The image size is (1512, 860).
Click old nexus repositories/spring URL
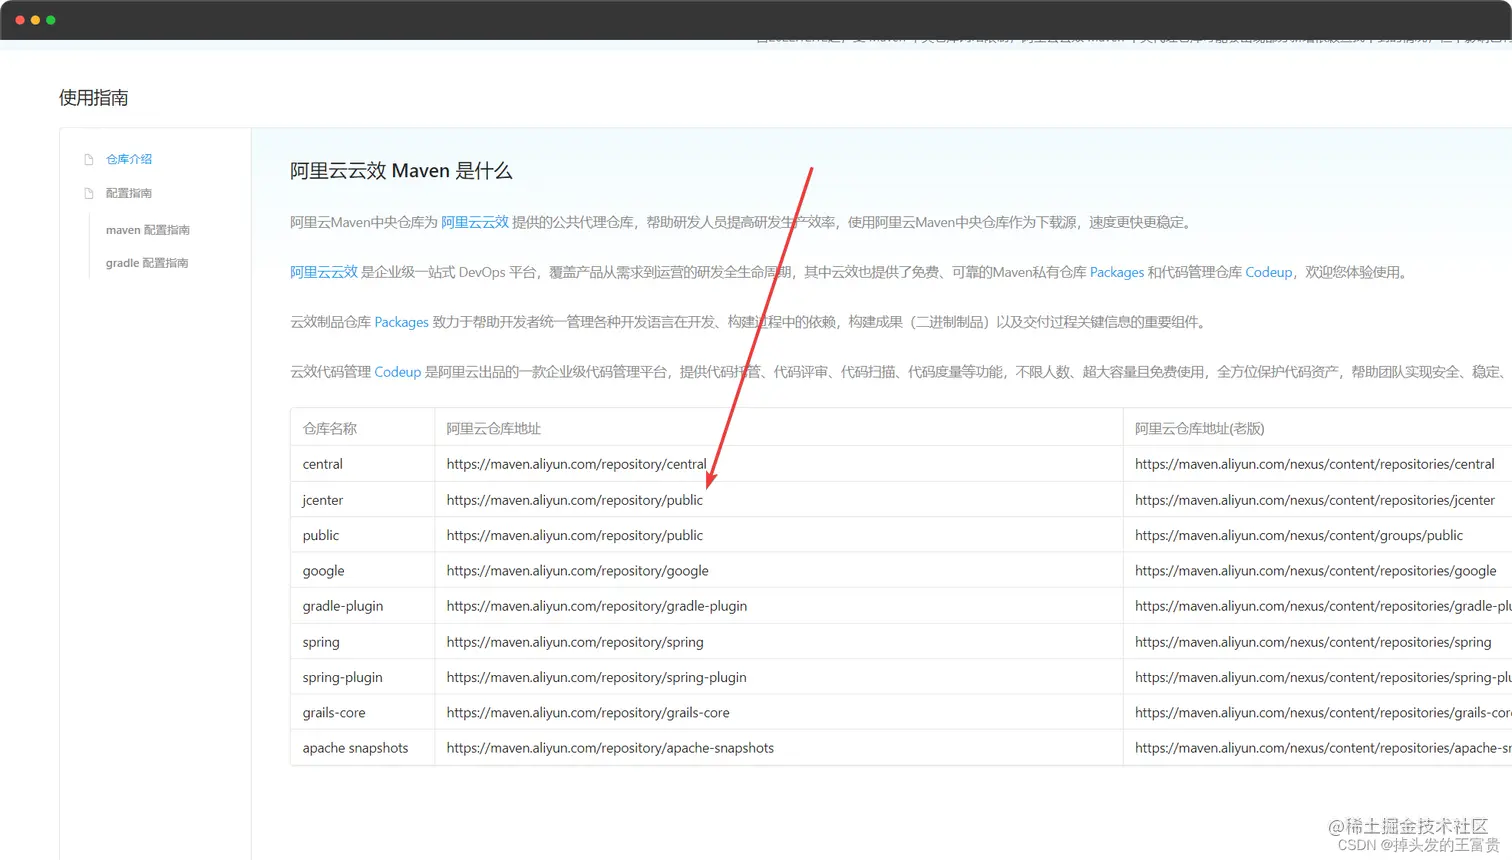[x=1313, y=642]
